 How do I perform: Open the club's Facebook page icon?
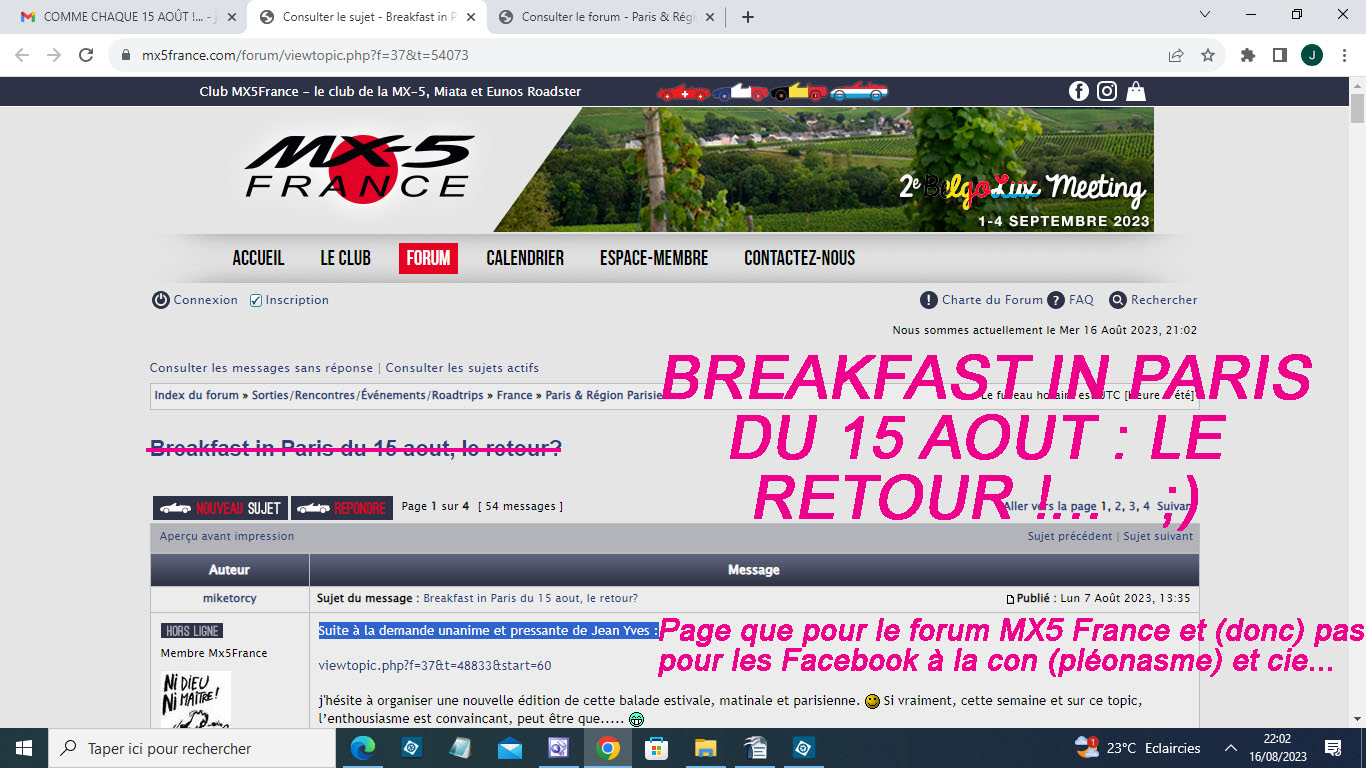click(1079, 91)
